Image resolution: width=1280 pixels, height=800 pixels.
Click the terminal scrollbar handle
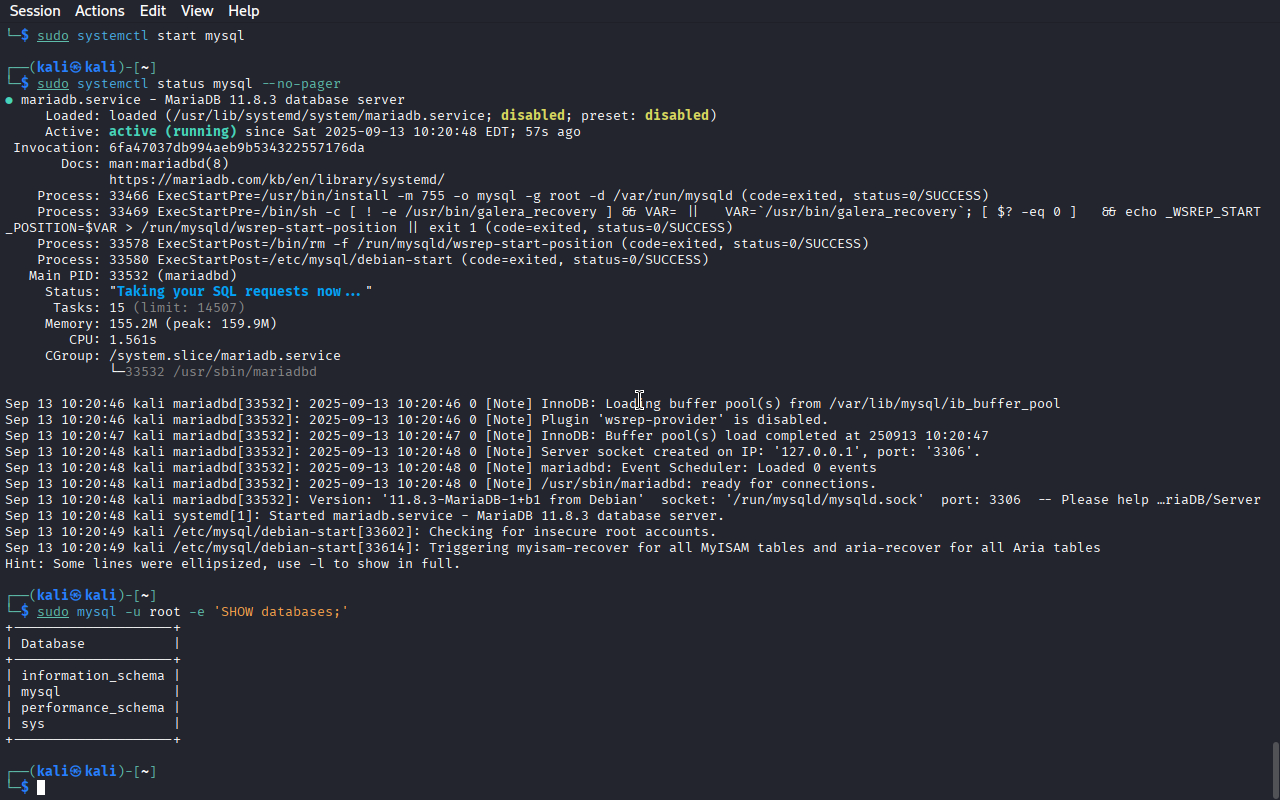click(1275, 768)
